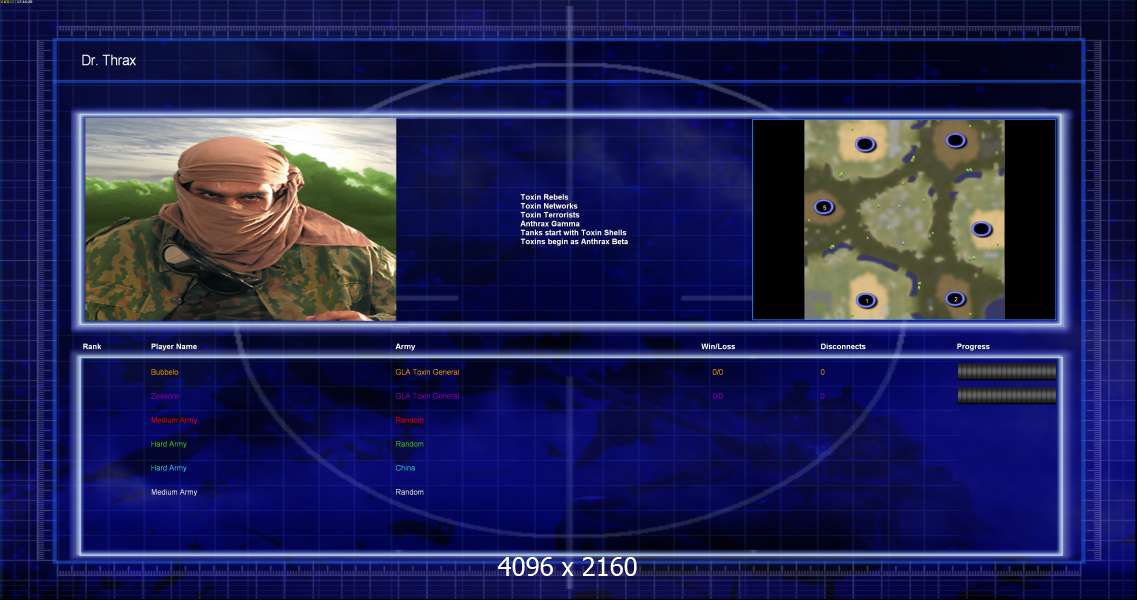Click the red Random army entry
This screenshot has height=600, width=1137.
[410, 420]
